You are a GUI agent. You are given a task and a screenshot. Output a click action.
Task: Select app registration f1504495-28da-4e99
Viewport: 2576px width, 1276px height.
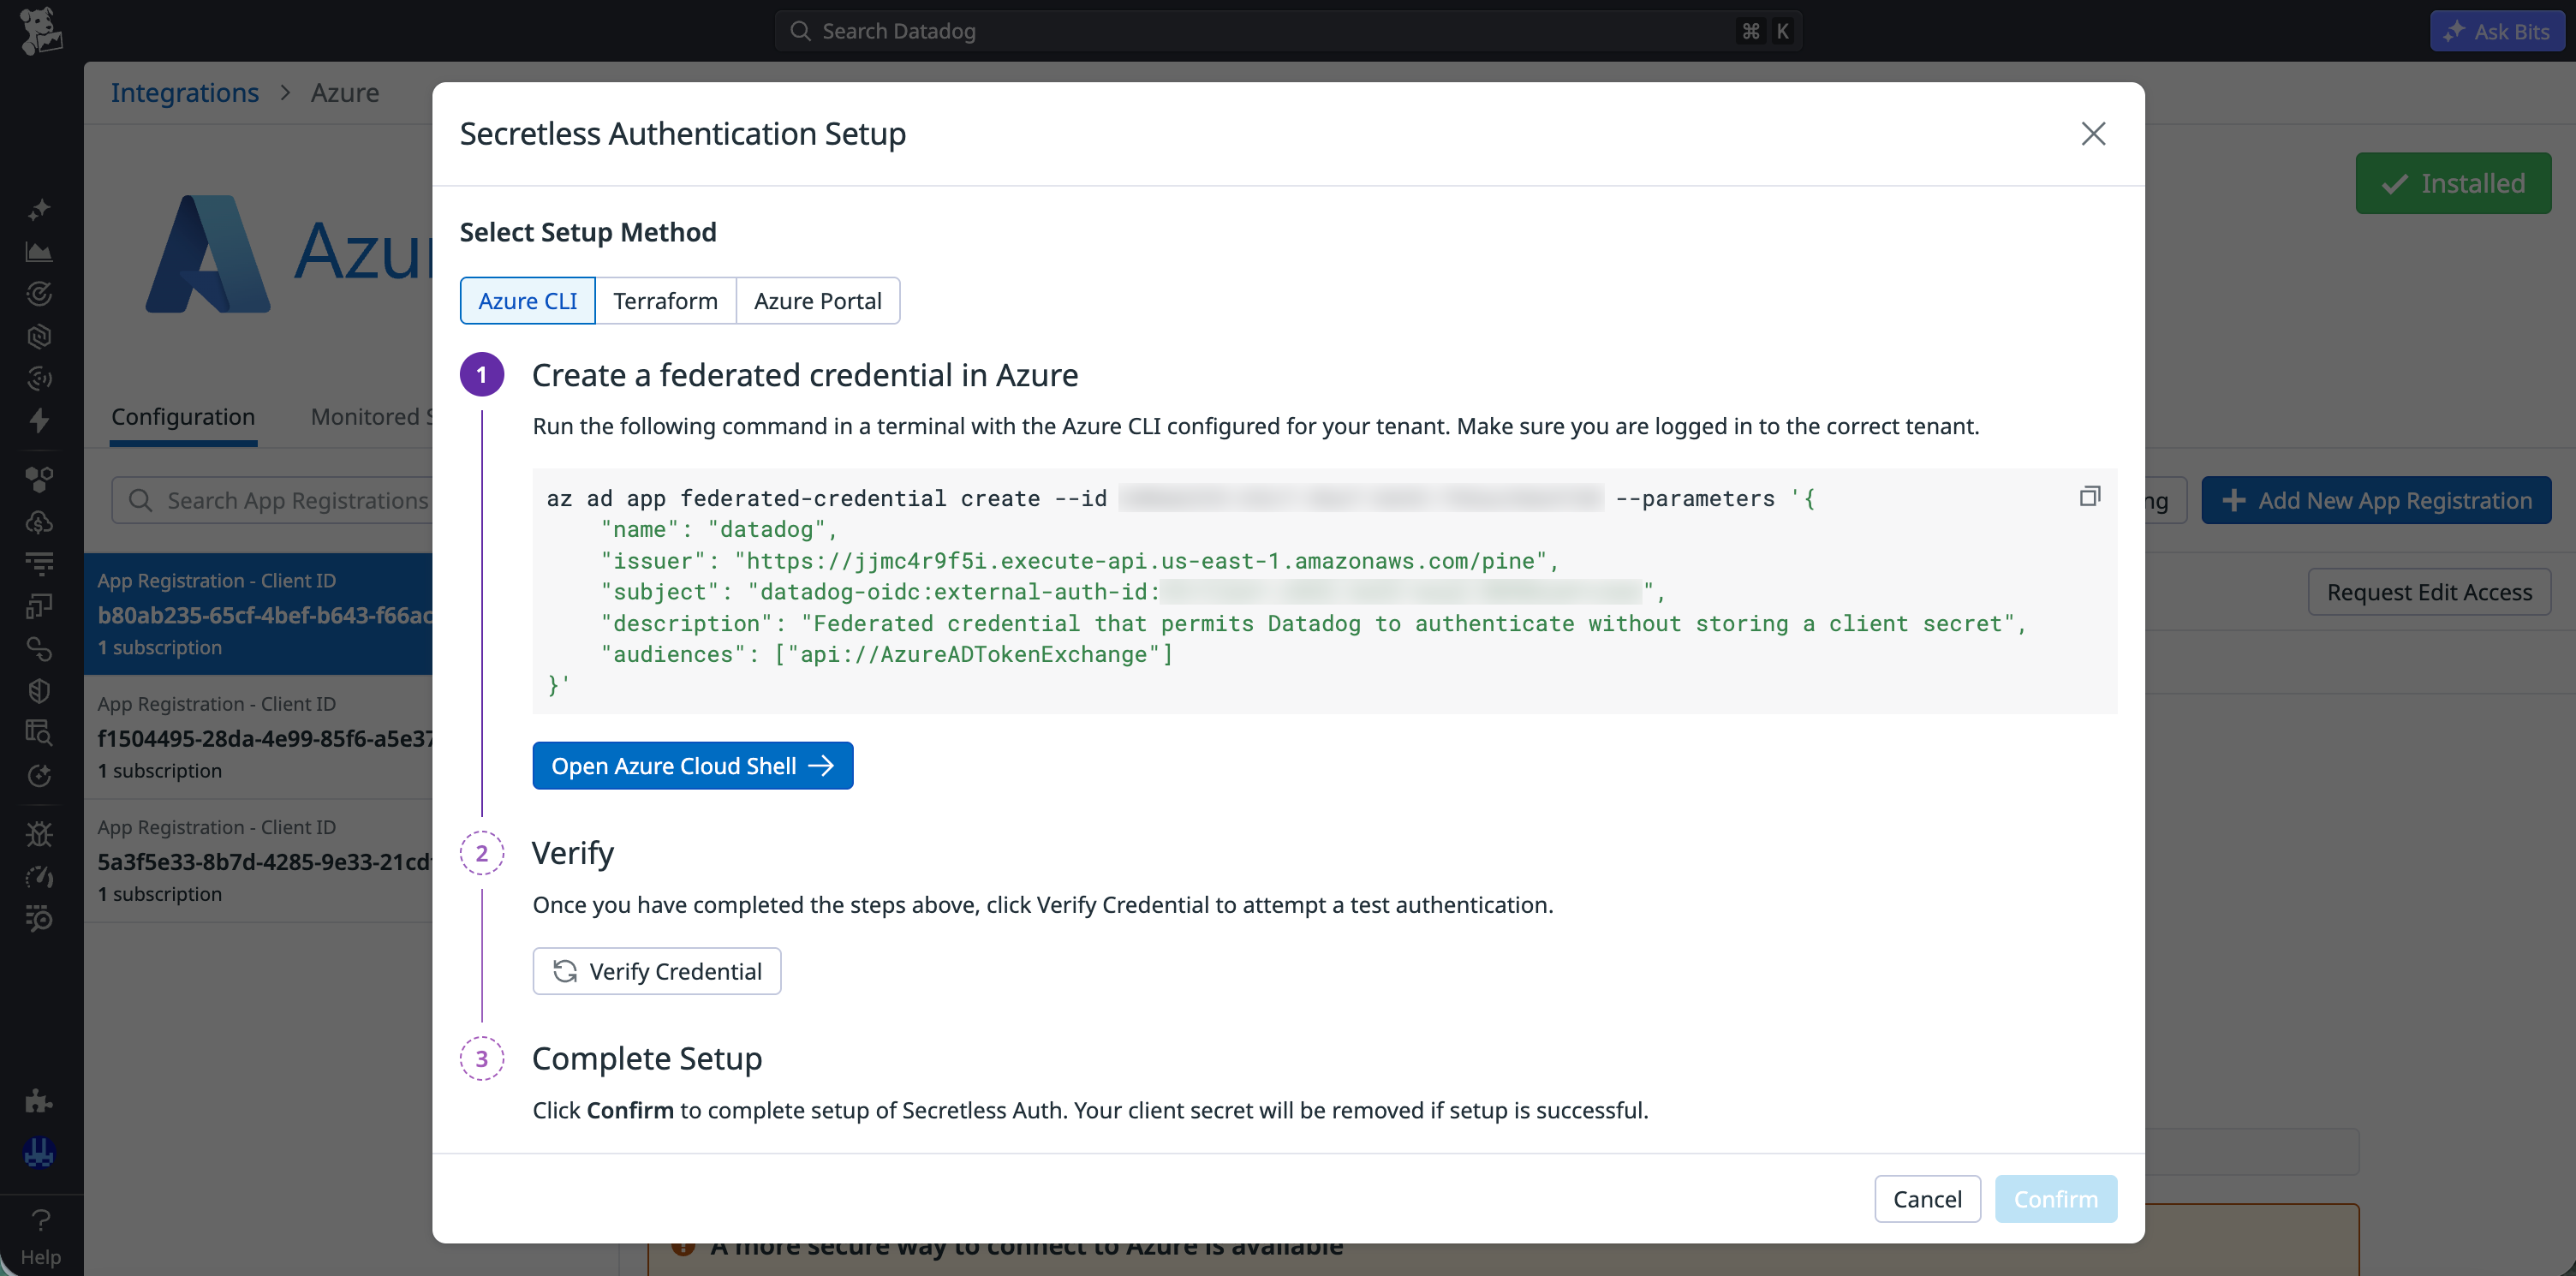(258, 737)
